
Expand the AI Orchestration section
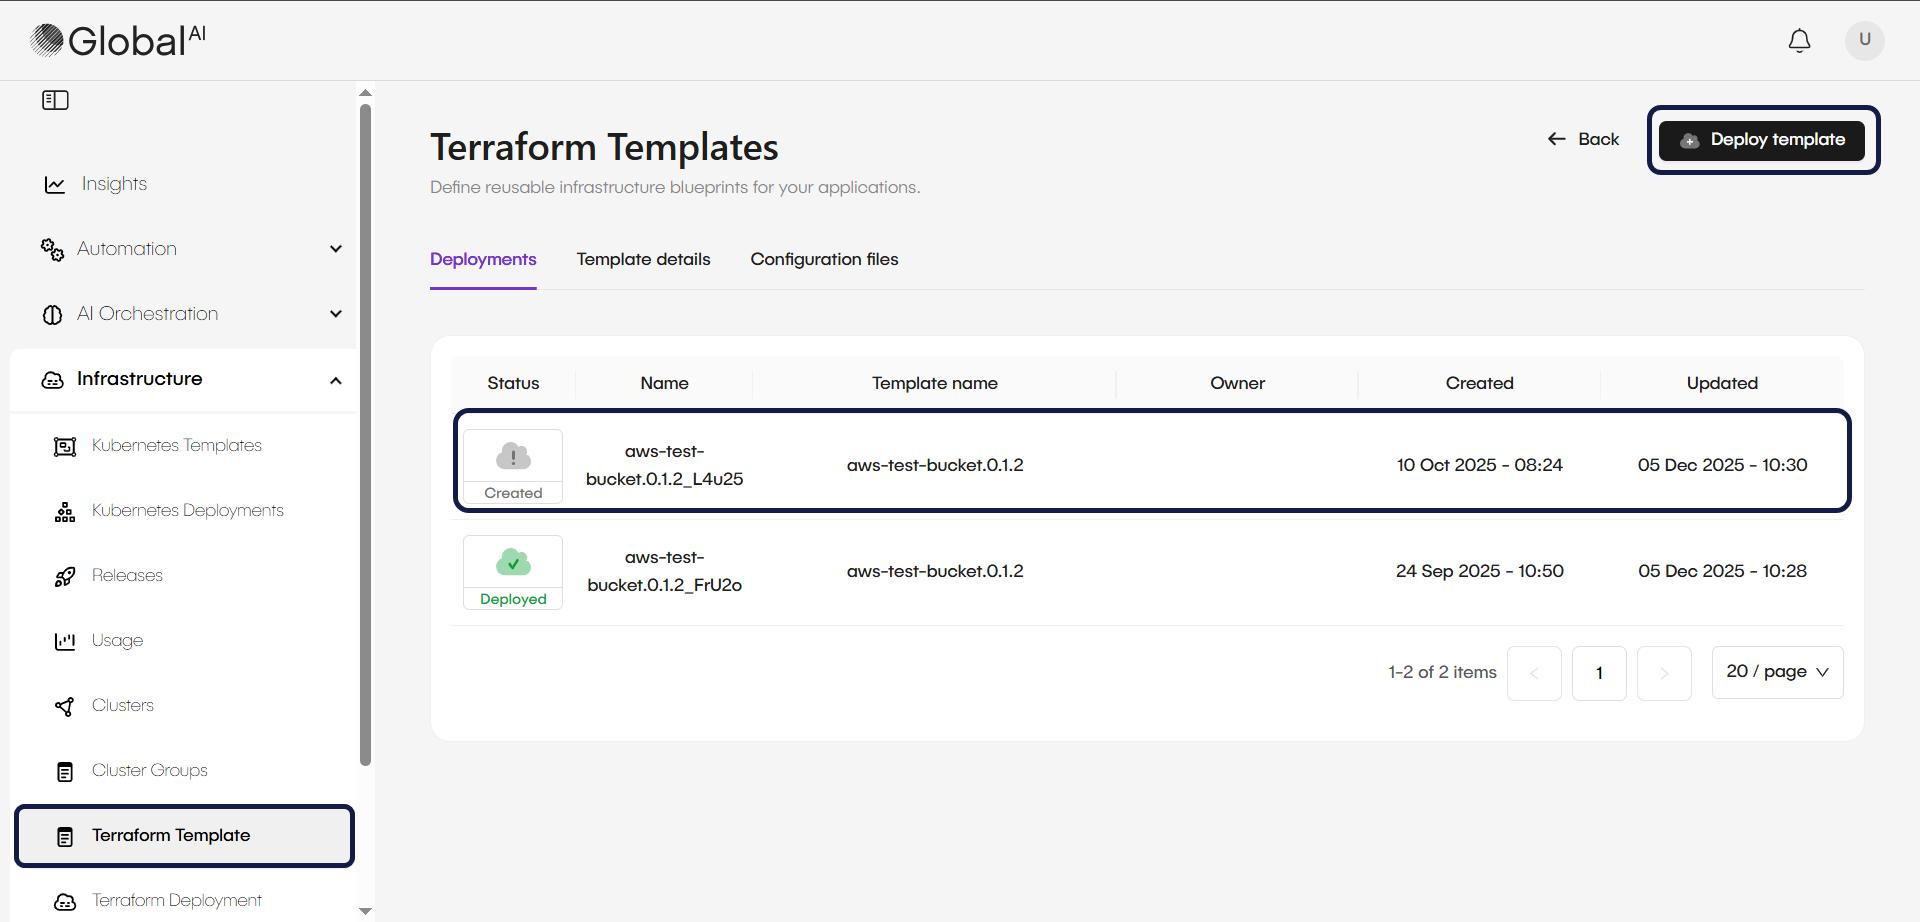pos(336,314)
